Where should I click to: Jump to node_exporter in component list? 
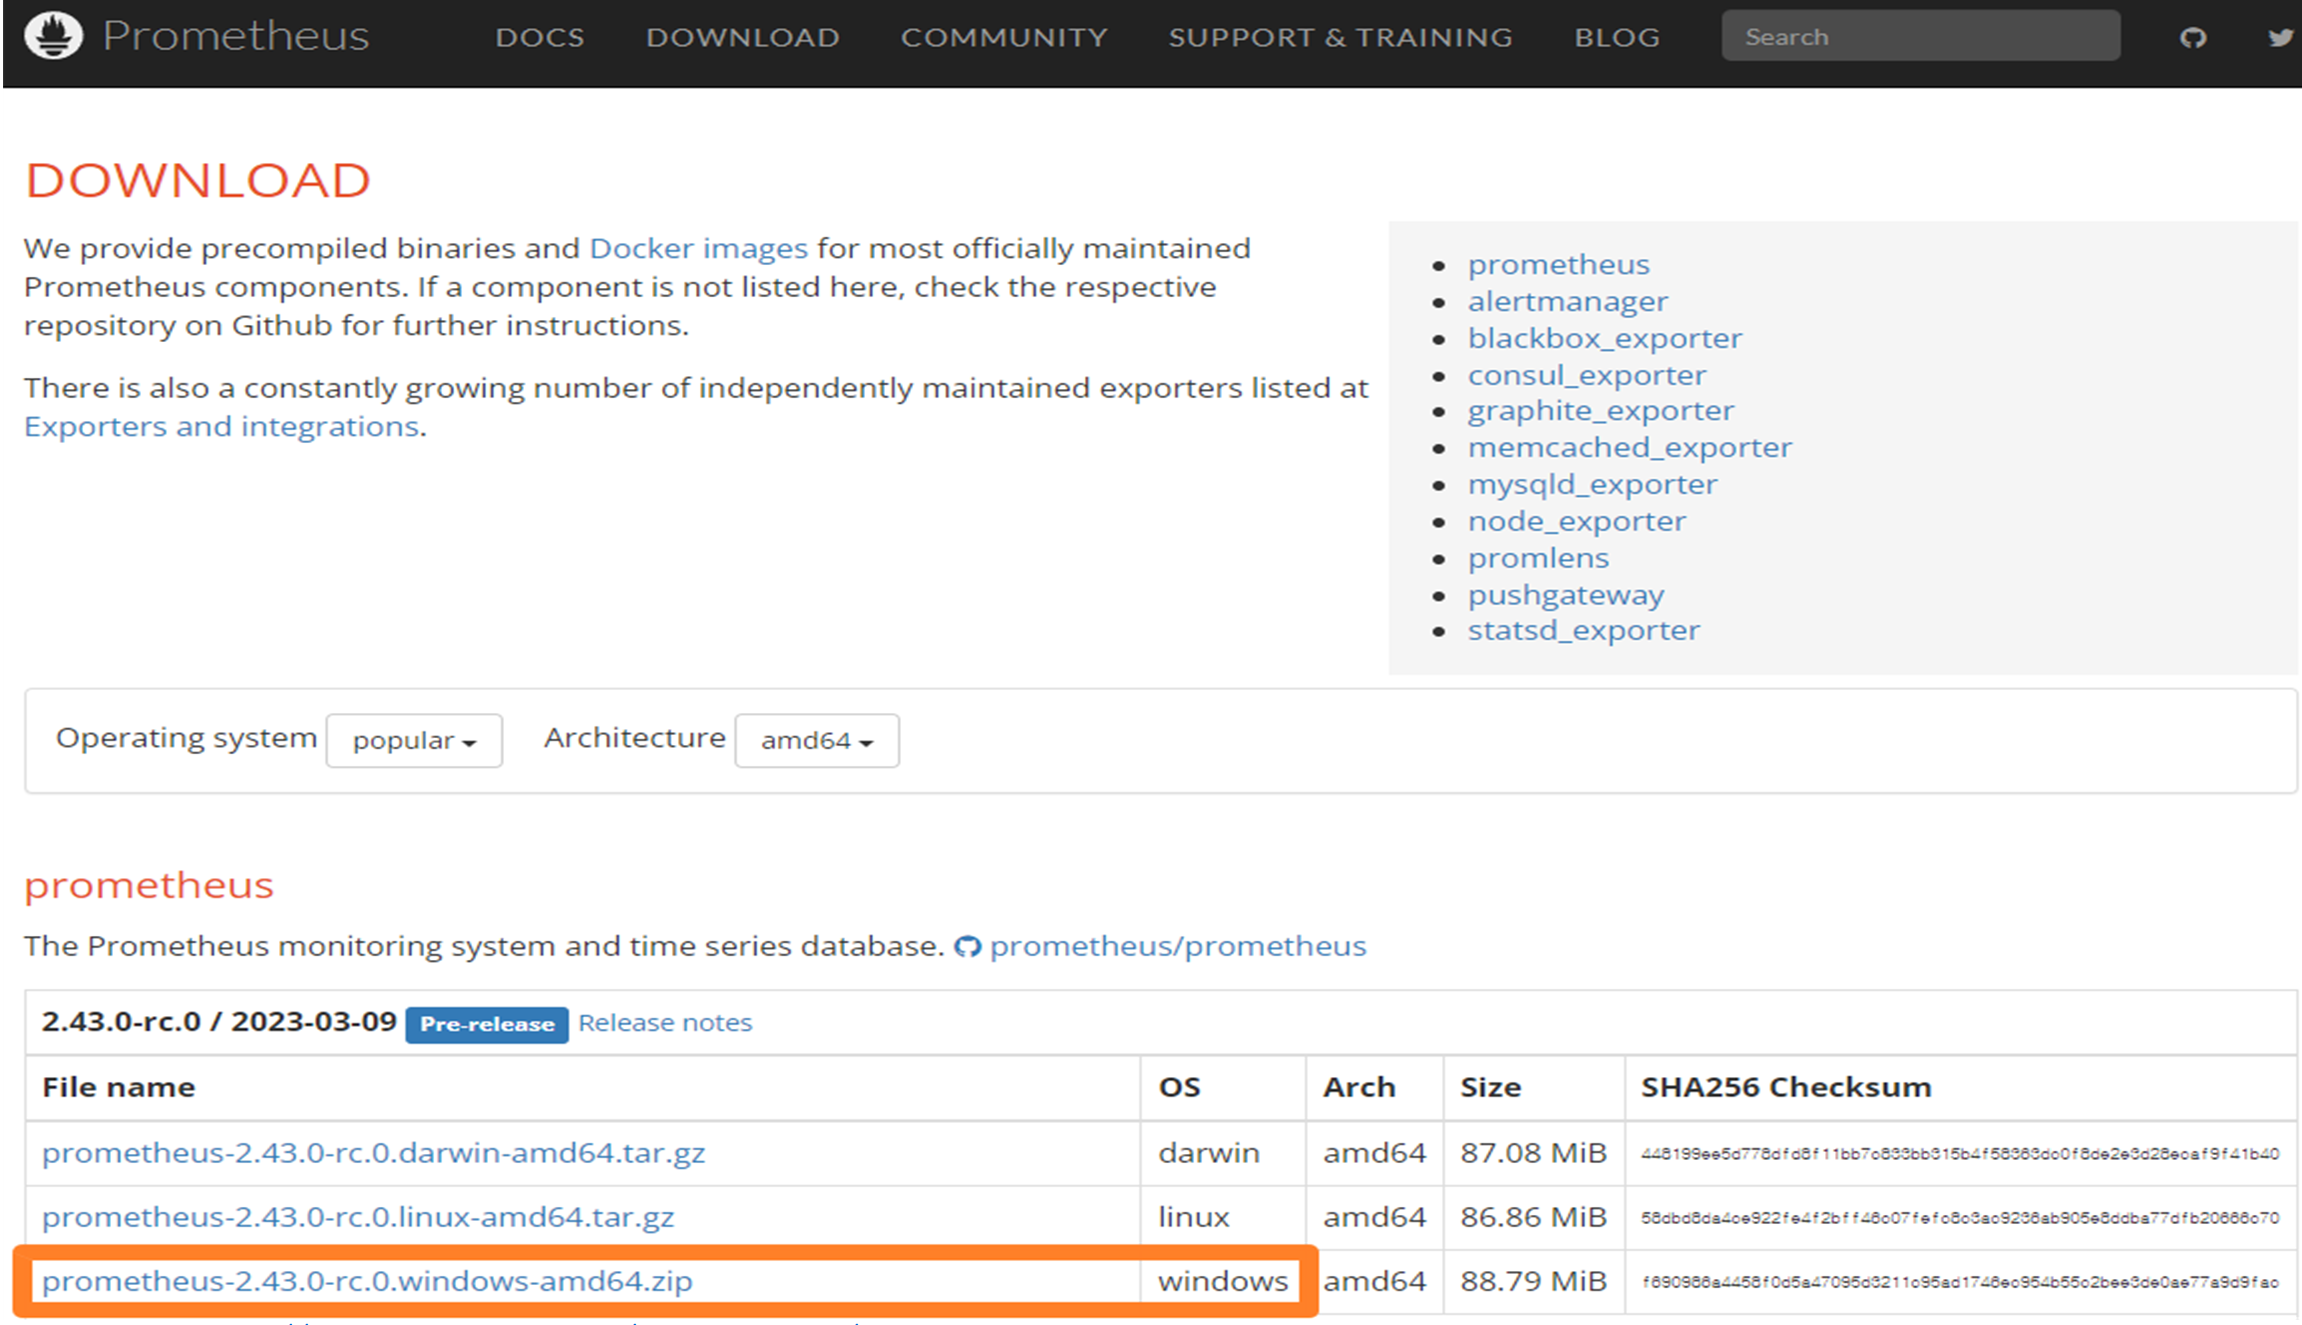pyautogui.click(x=1576, y=521)
